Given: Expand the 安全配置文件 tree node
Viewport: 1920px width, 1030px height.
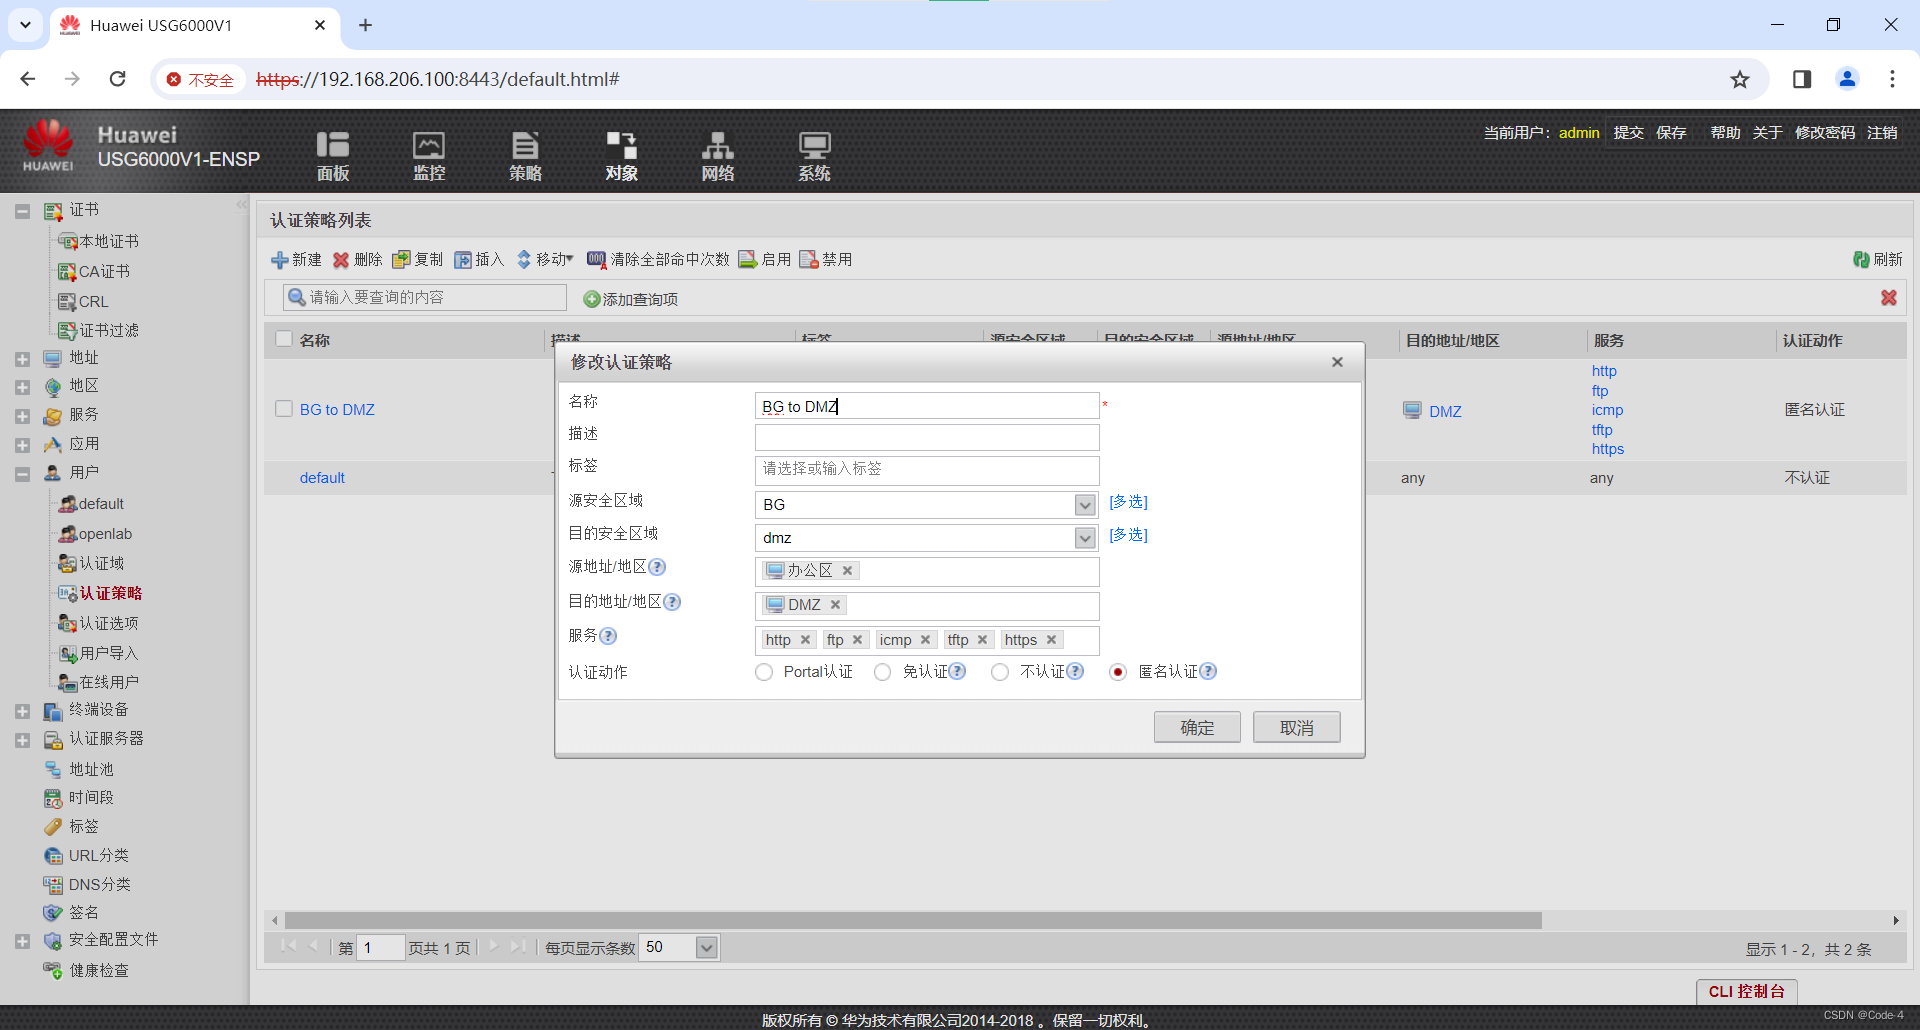Looking at the screenshot, I should [x=22, y=941].
